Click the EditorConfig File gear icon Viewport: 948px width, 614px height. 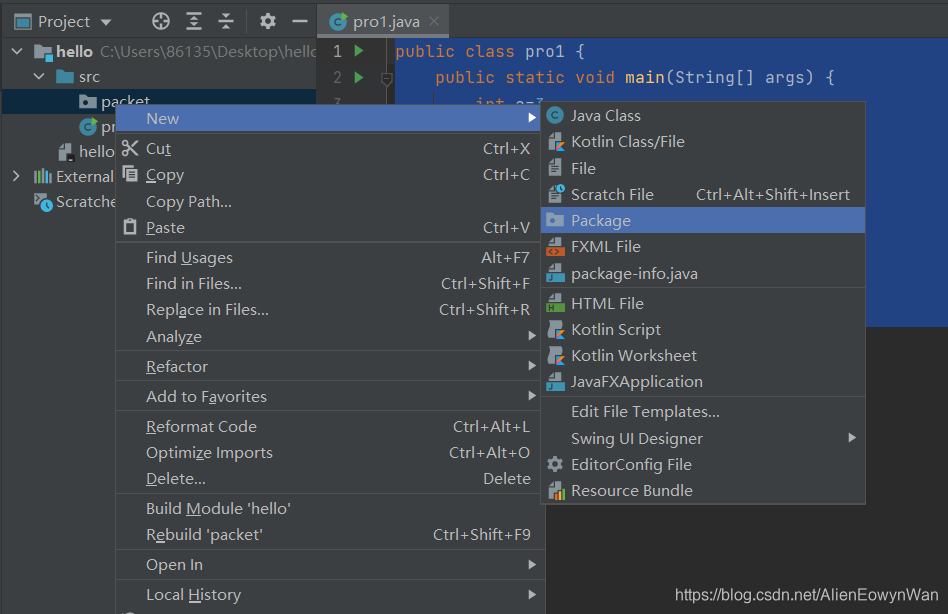[555, 464]
